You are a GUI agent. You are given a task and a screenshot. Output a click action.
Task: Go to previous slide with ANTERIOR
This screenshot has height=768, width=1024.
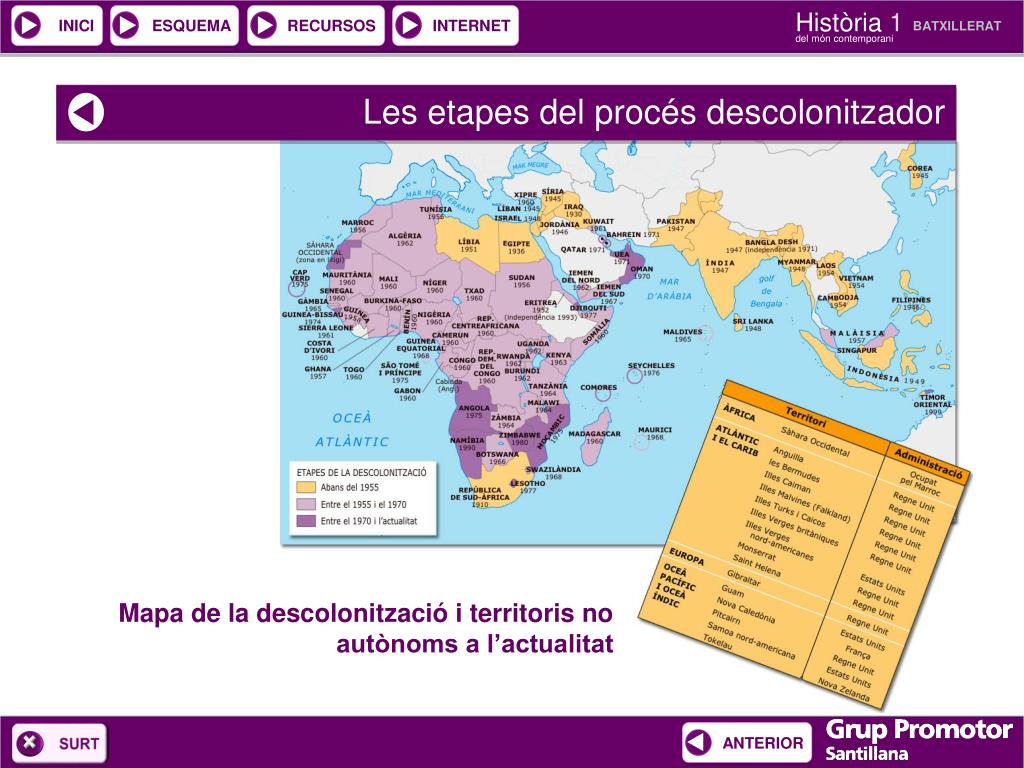tap(747, 743)
